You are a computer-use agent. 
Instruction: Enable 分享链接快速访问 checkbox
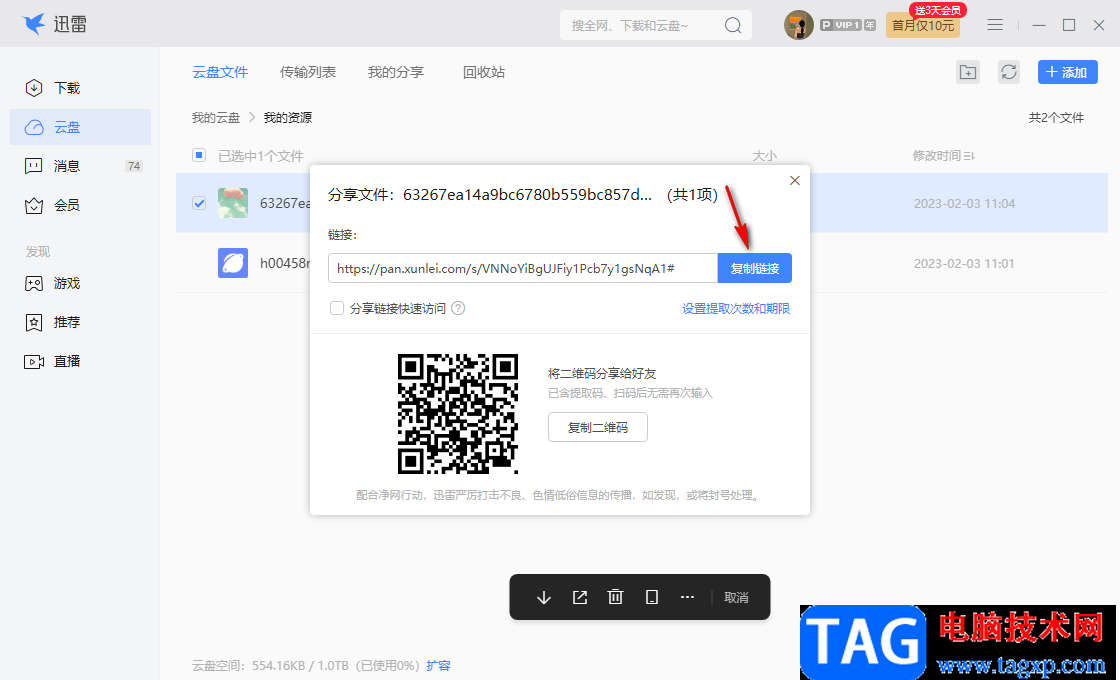[336, 309]
